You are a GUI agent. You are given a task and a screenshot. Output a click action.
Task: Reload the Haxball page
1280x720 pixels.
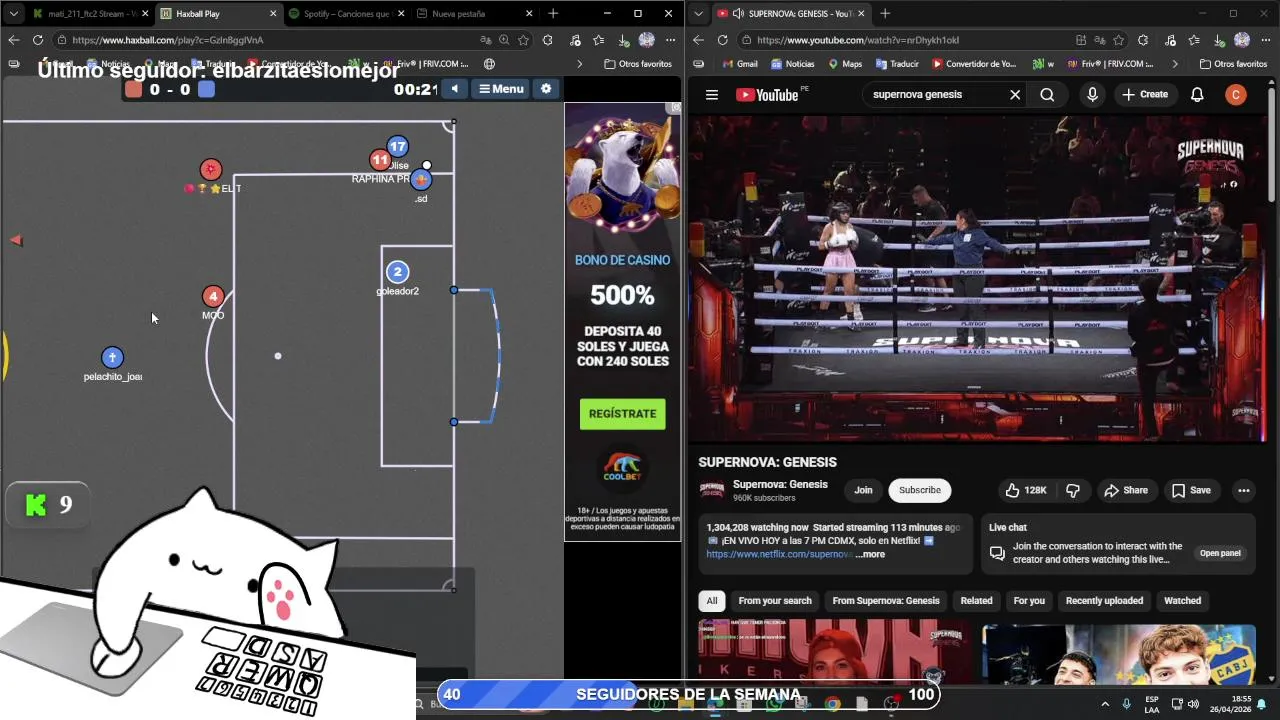pos(37,40)
